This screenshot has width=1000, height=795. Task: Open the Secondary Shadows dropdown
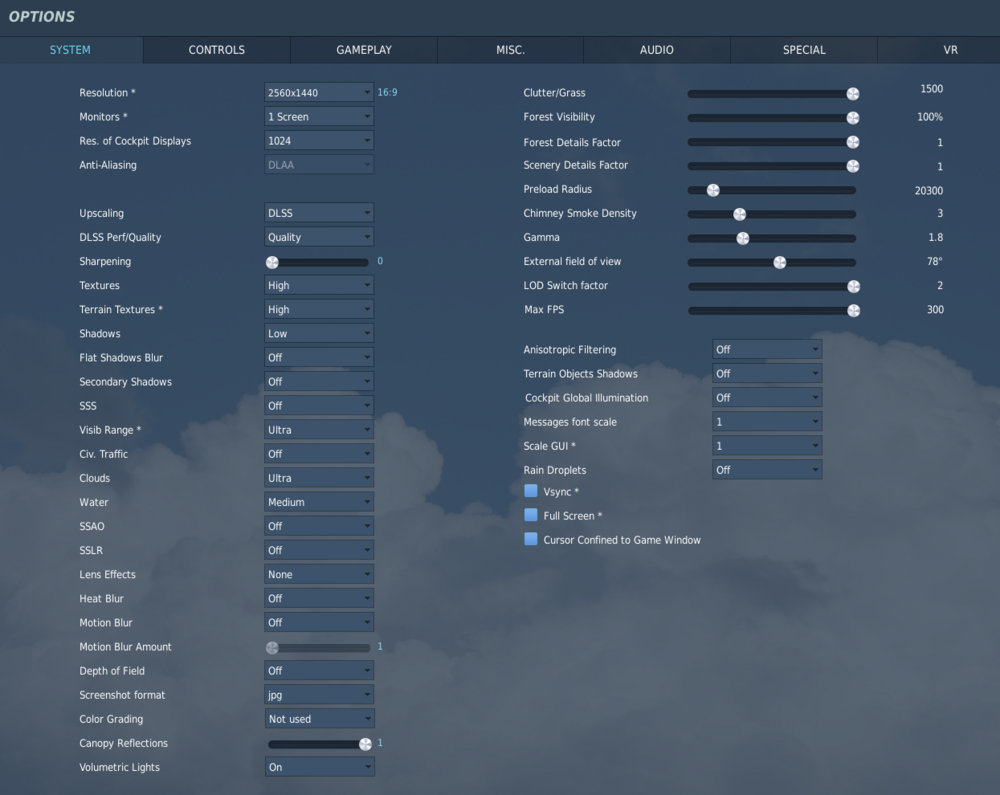[x=319, y=381]
